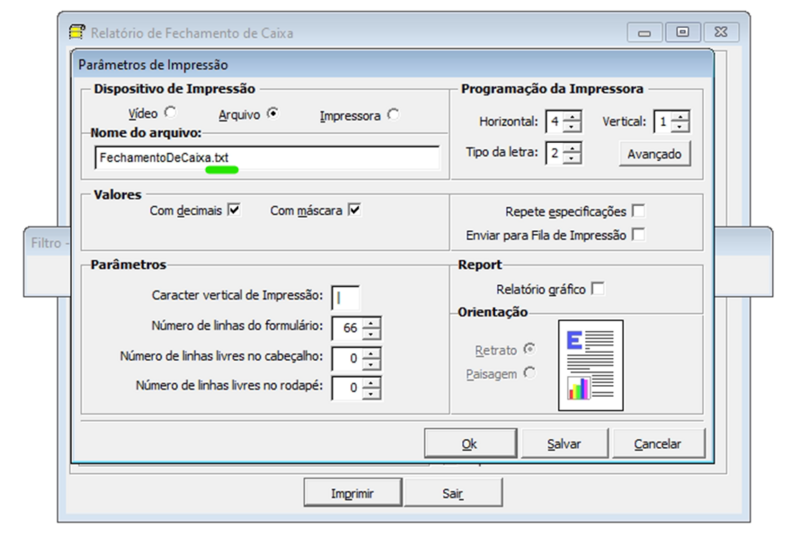Increase the Horizontal value

572,117
